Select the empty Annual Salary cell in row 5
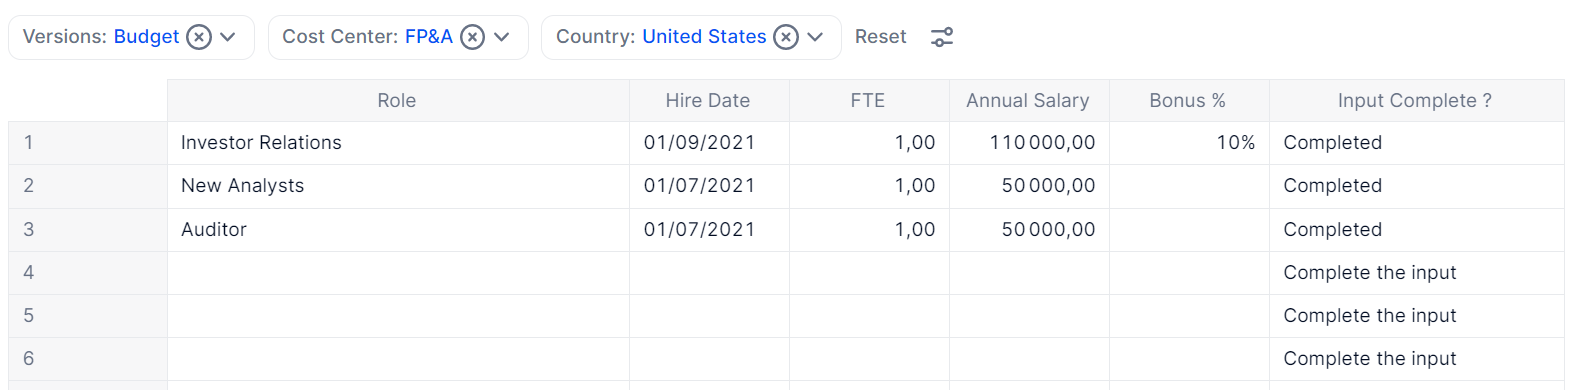 click(1029, 316)
